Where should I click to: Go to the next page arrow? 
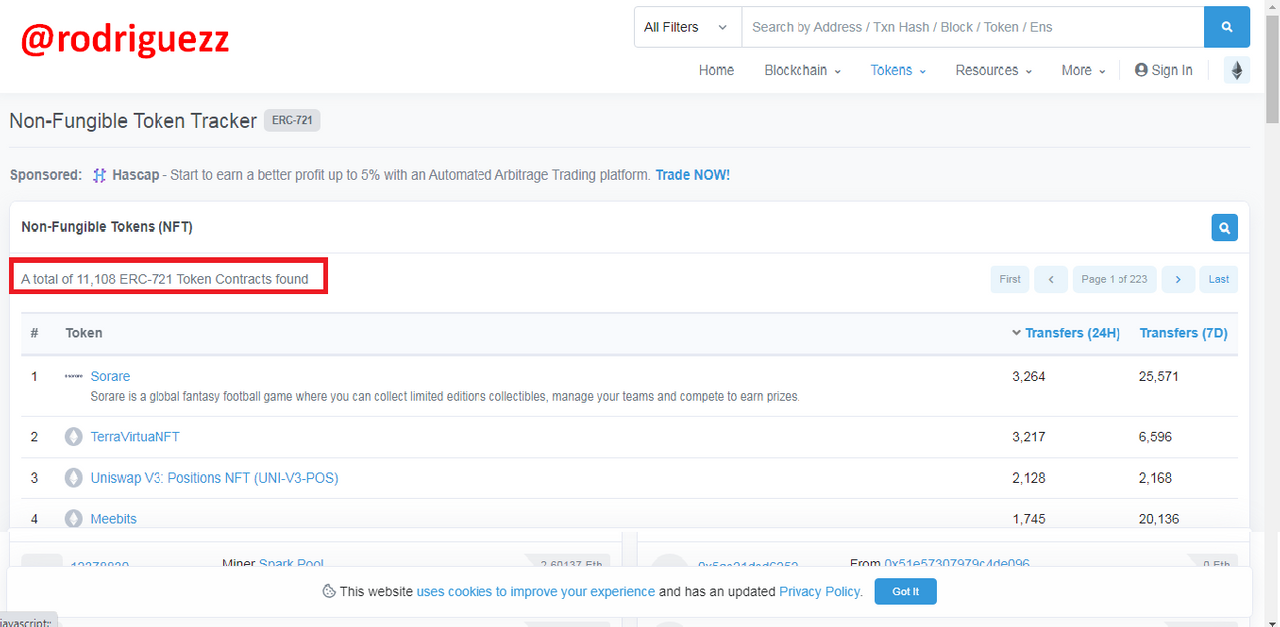click(x=1178, y=279)
